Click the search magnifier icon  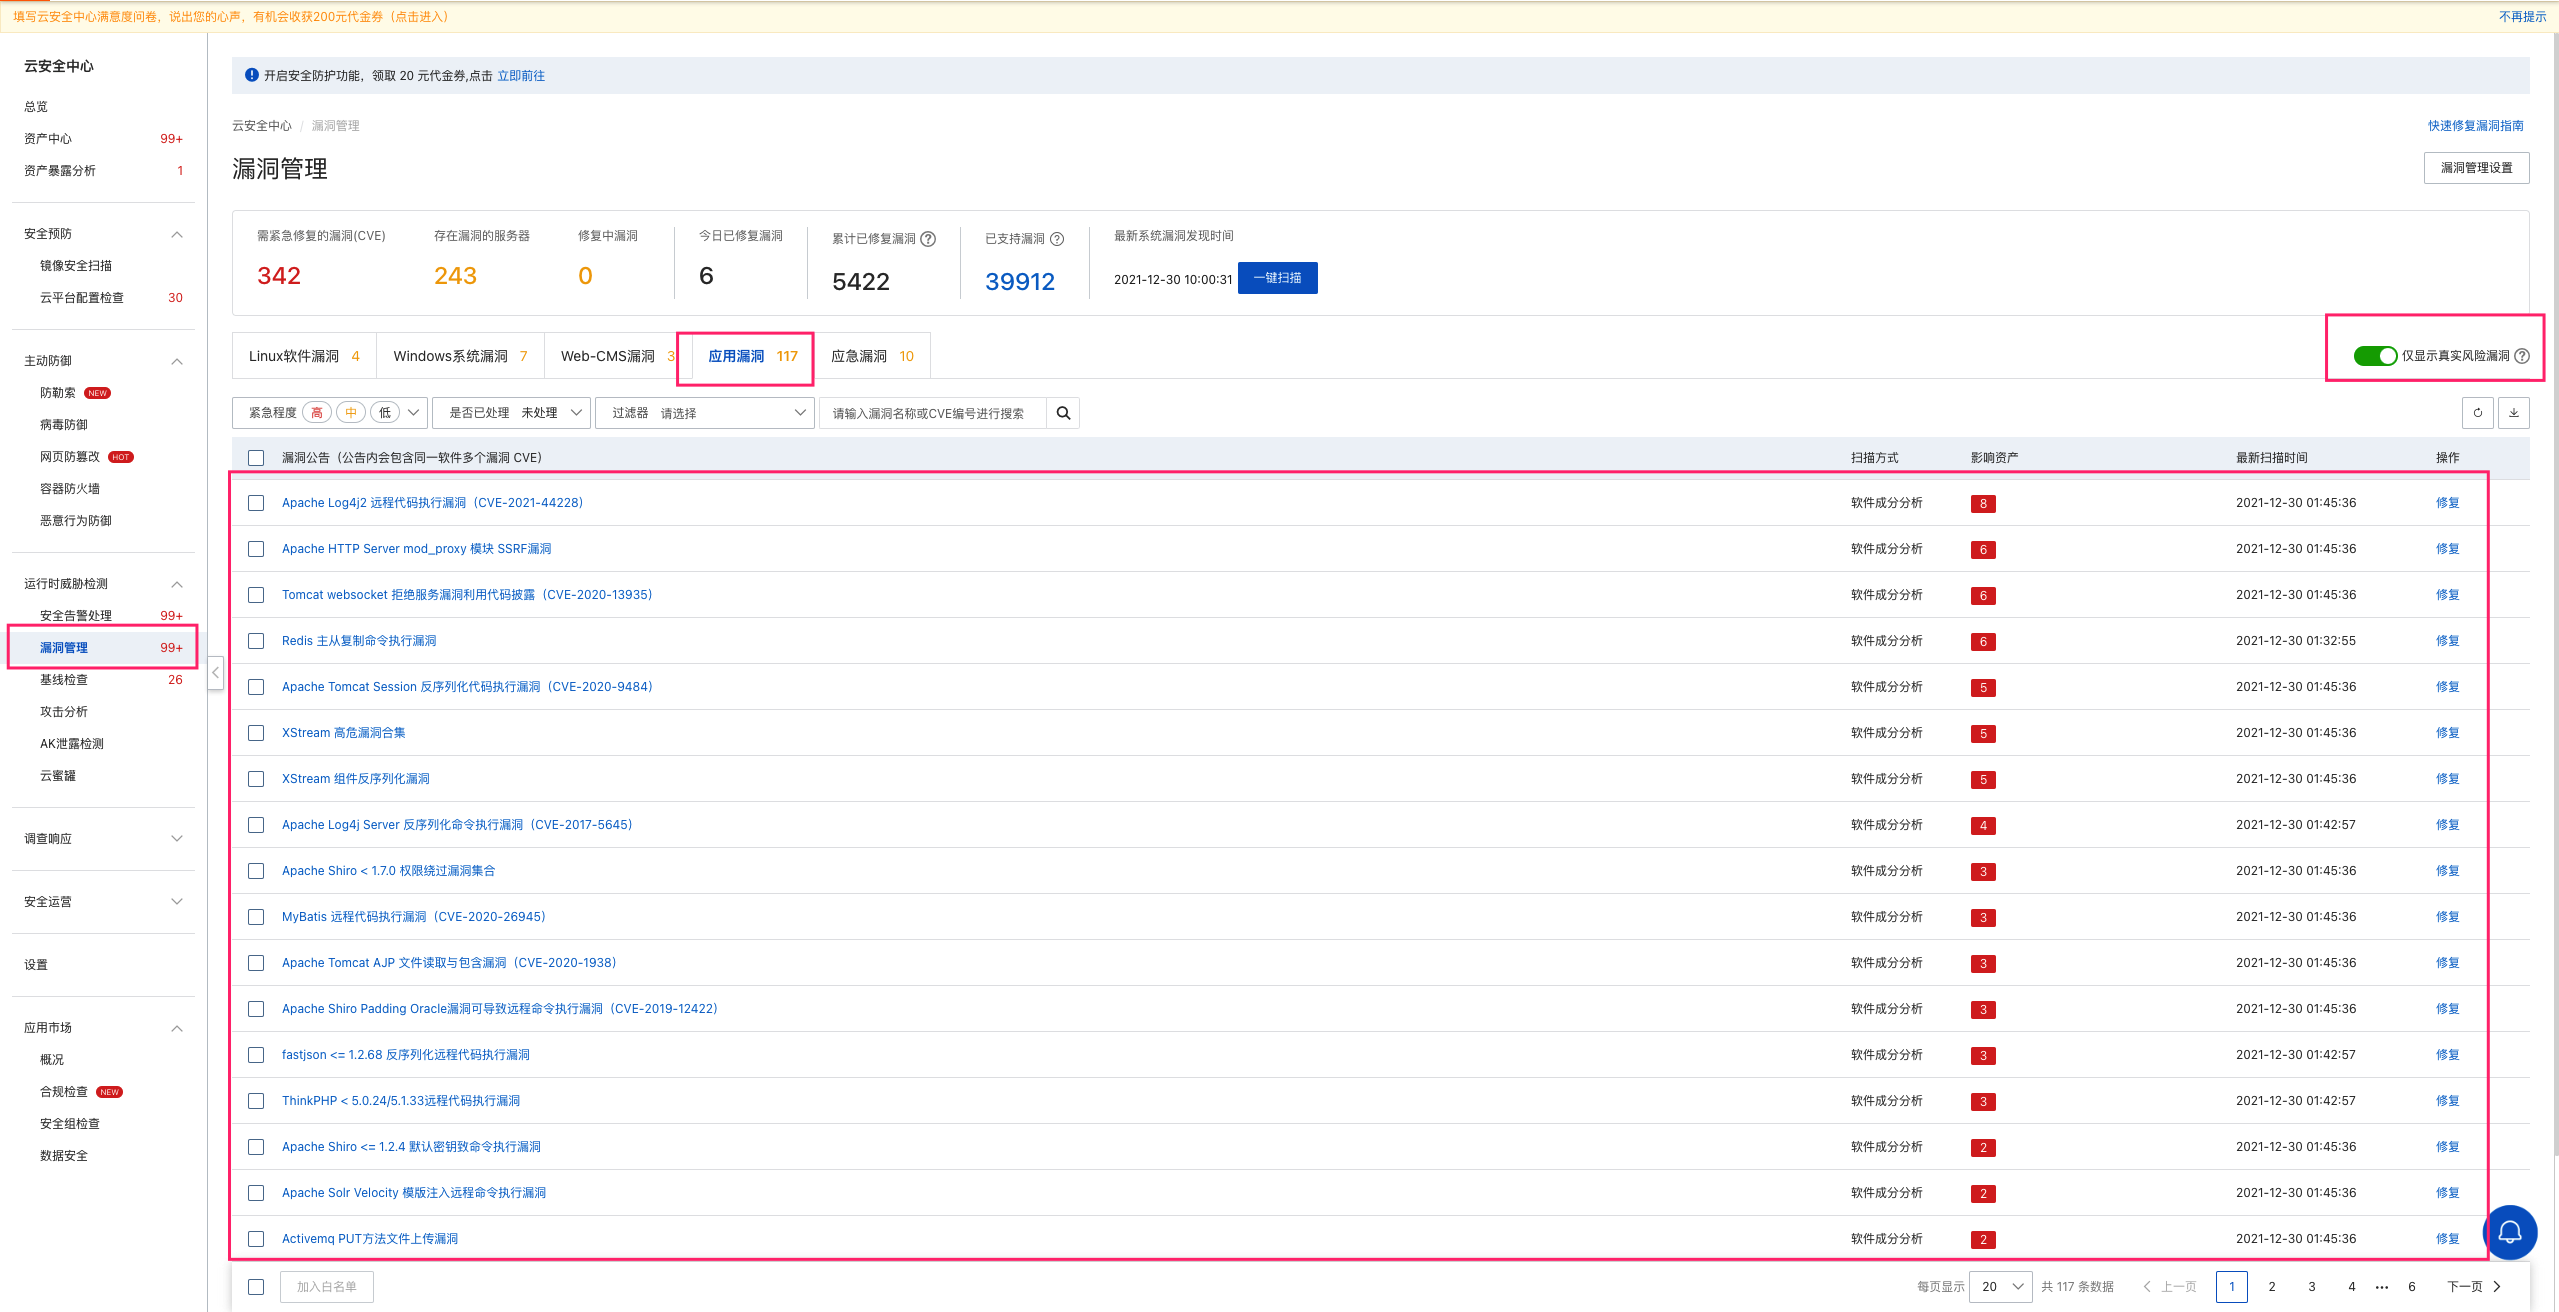[x=1063, y=413]
